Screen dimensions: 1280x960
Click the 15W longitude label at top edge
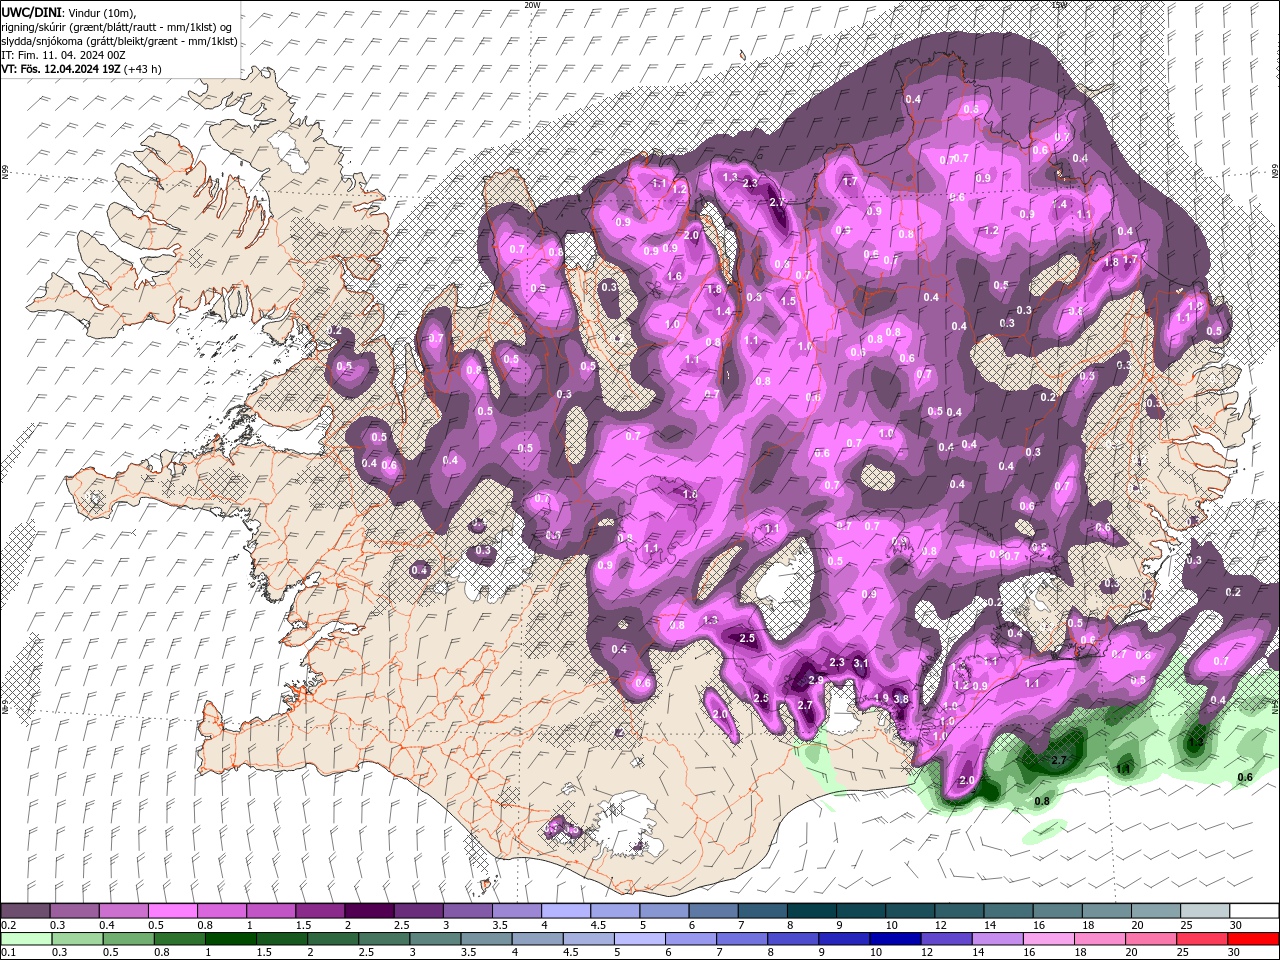point(1060,5)
